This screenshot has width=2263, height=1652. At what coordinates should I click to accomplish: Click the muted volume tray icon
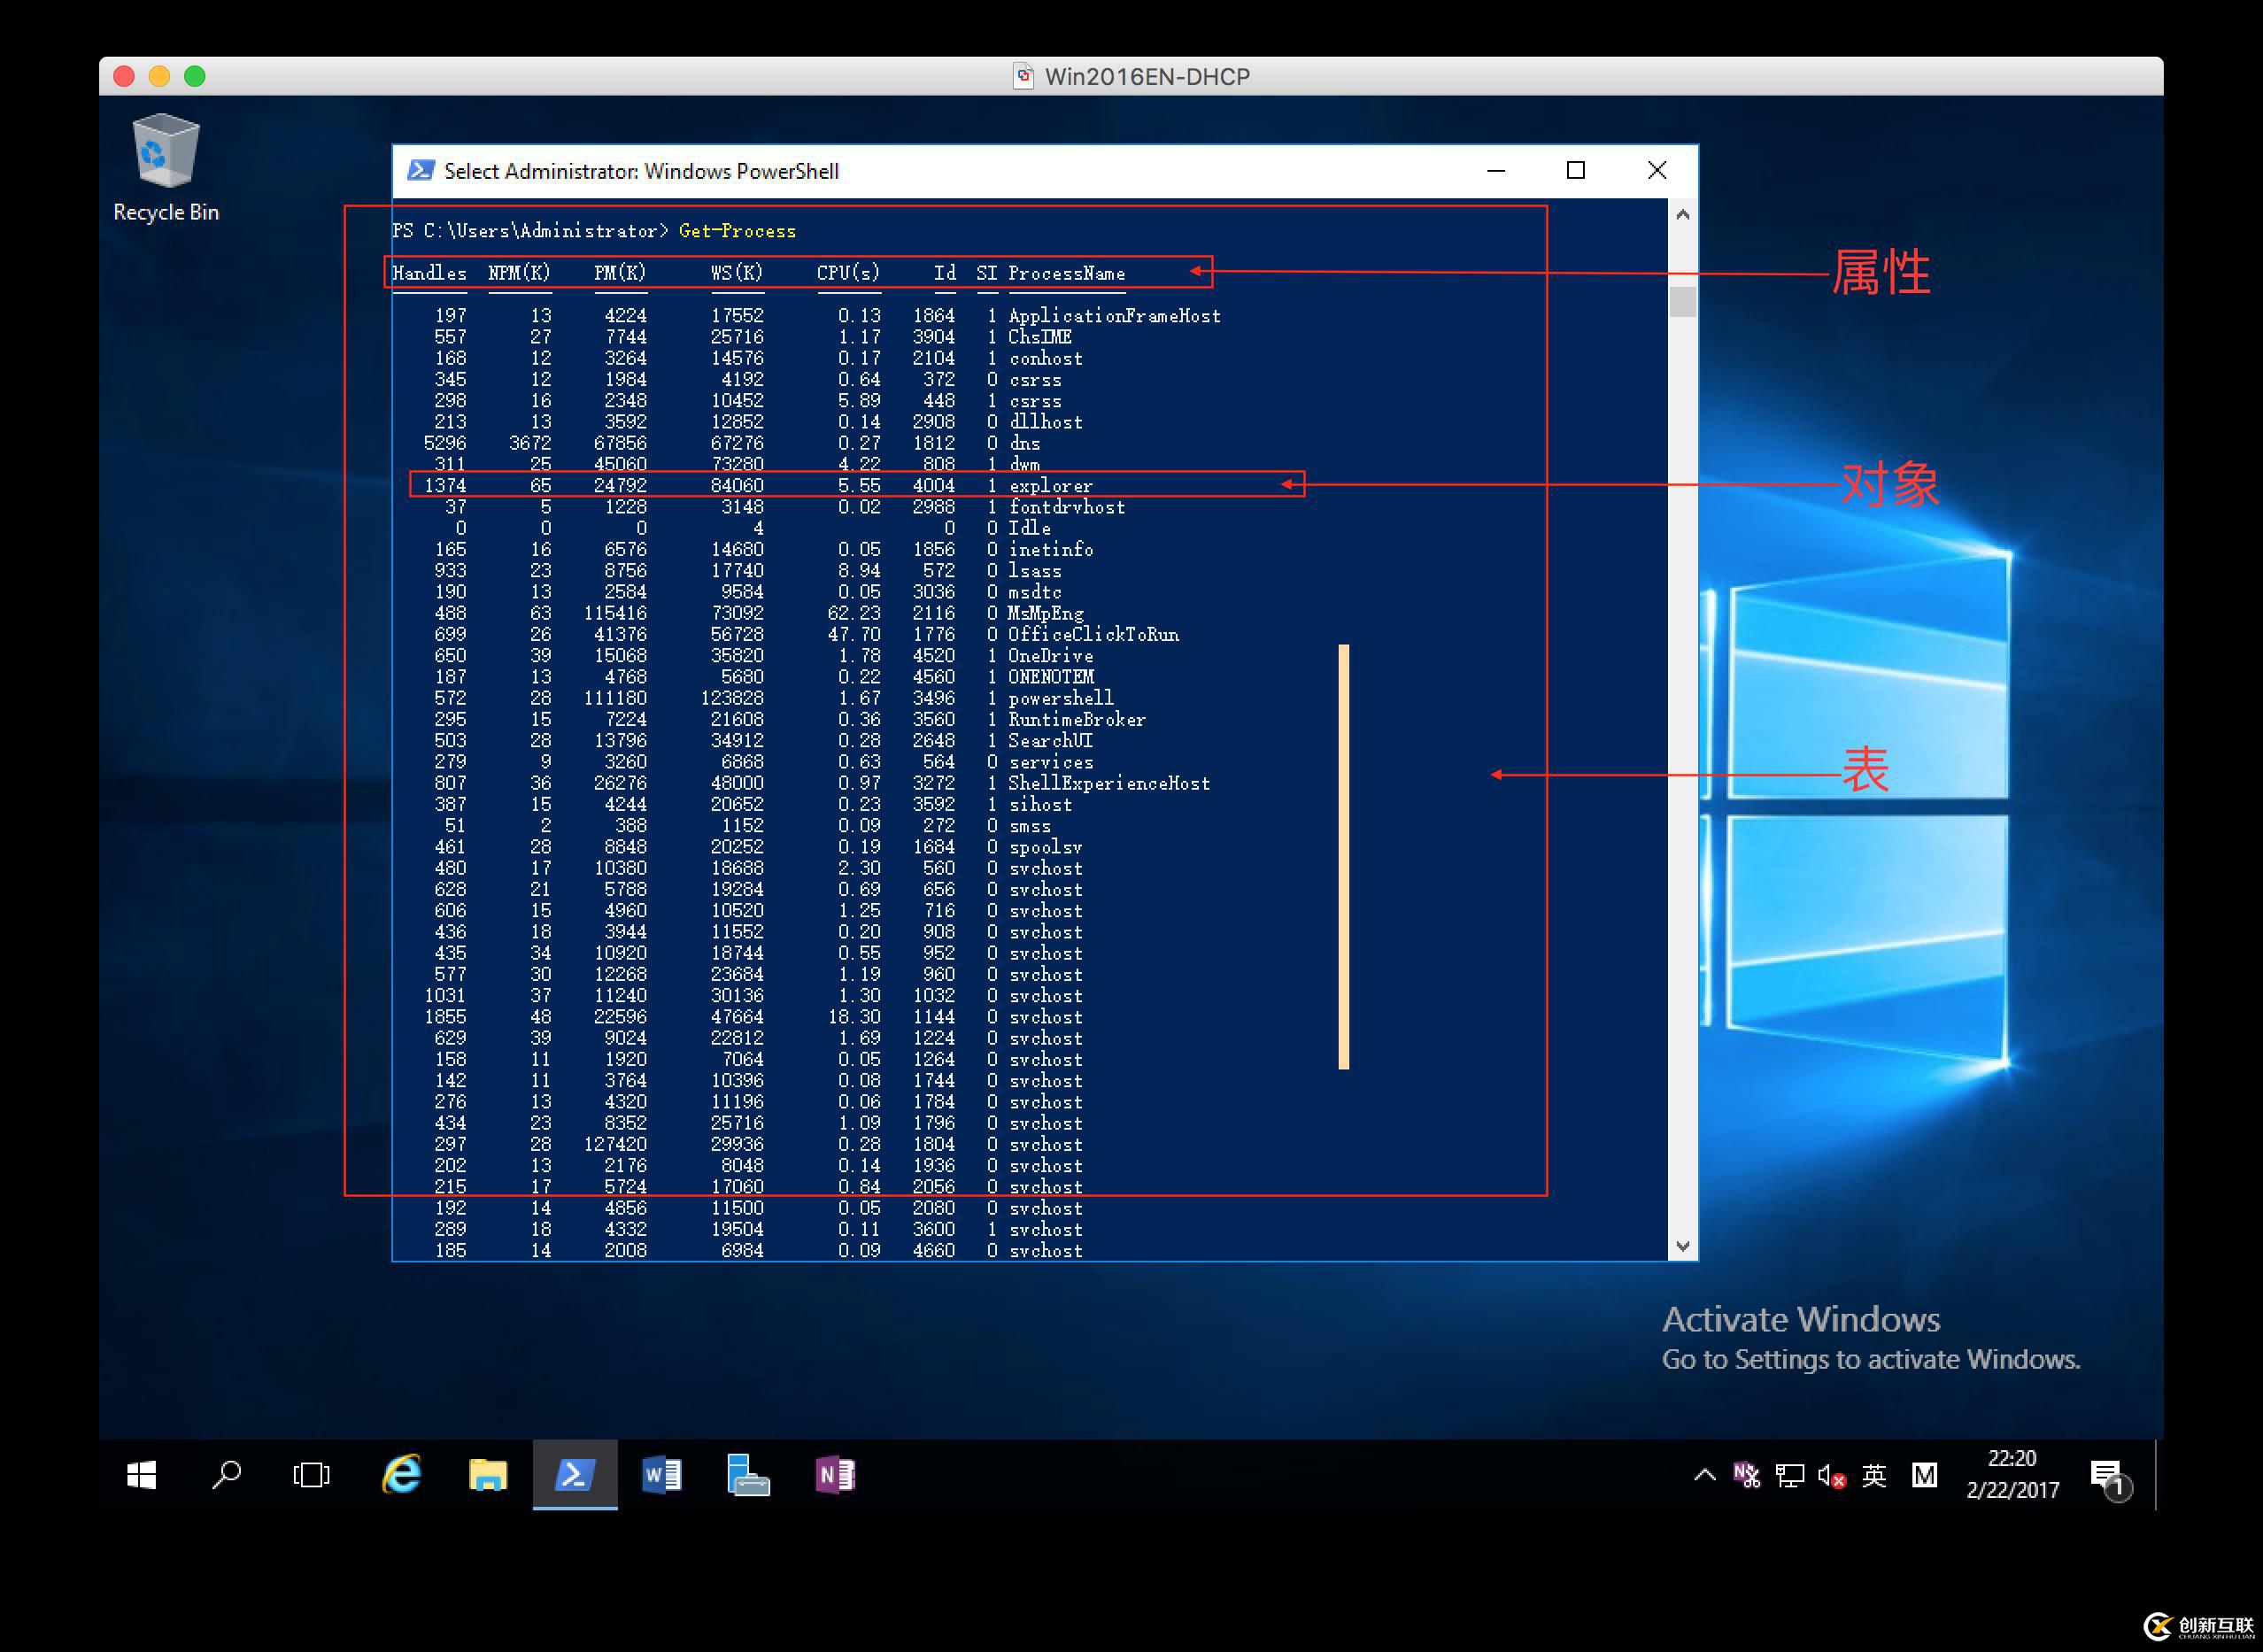pos(1831,1475)
